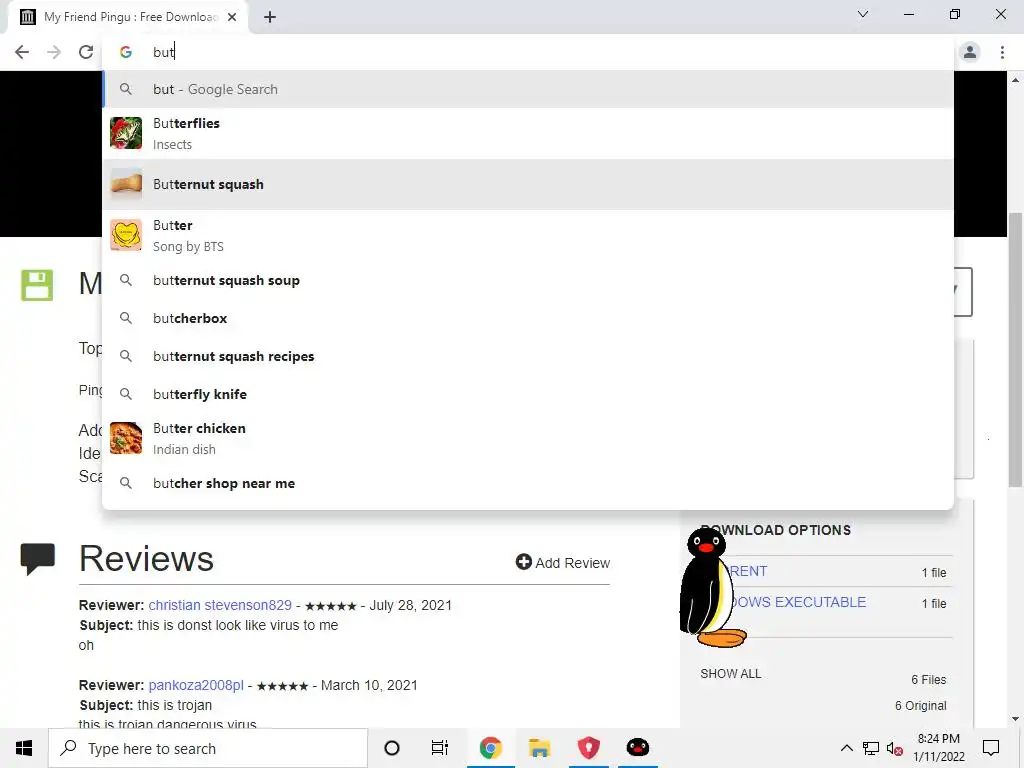Open the red shield app on taskbar

point(588,748)
